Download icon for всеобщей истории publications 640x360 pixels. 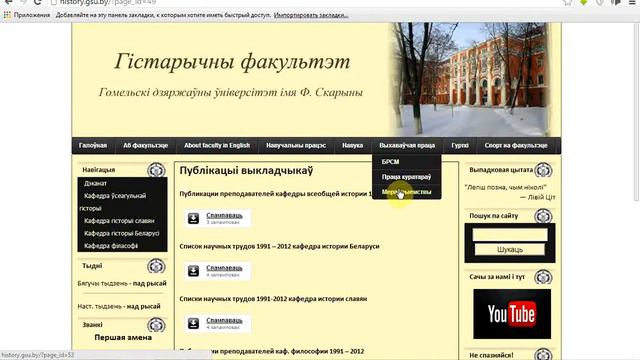pos(193,218)
